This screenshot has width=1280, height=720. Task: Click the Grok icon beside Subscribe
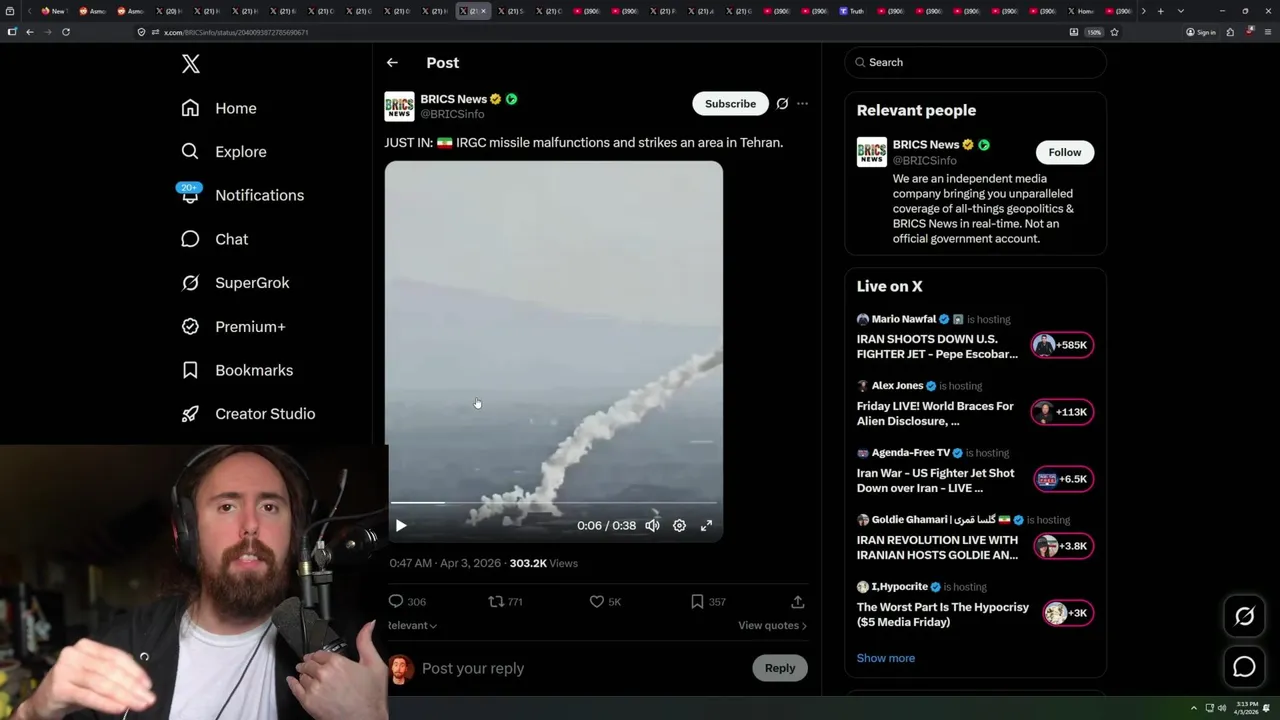click(782, 104)
